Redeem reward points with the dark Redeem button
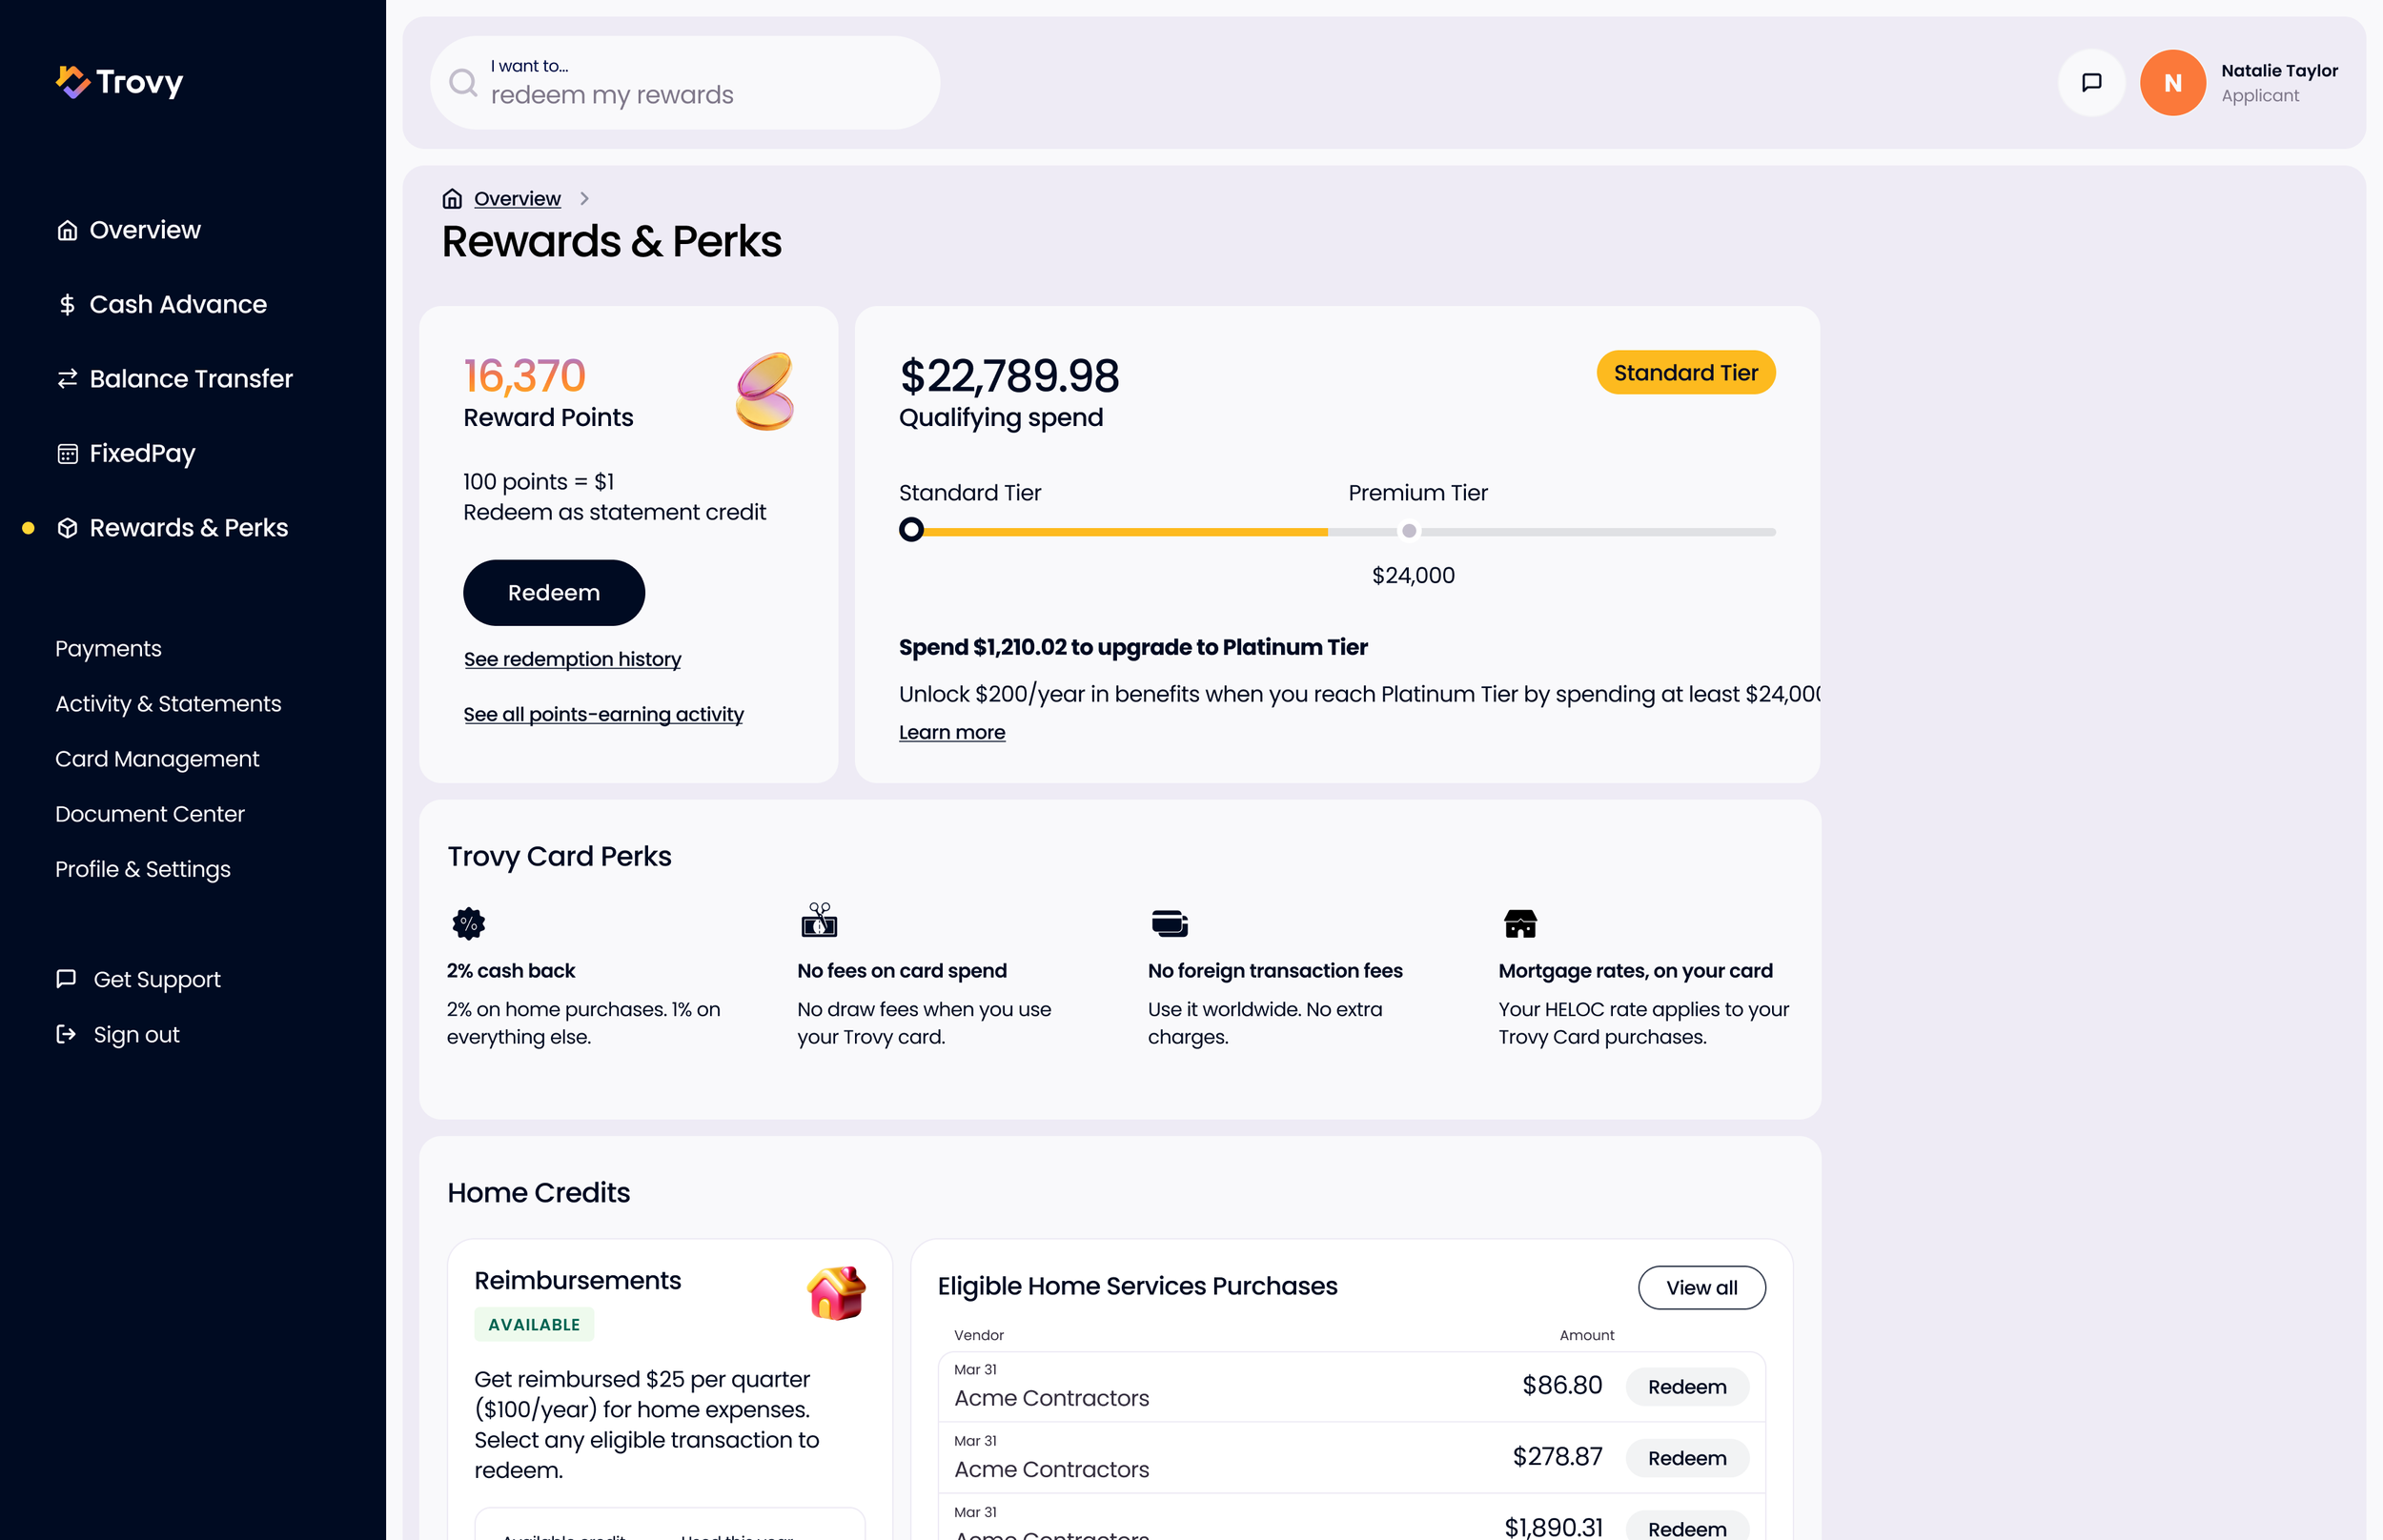The image size is (2383, 1540). 554,592
